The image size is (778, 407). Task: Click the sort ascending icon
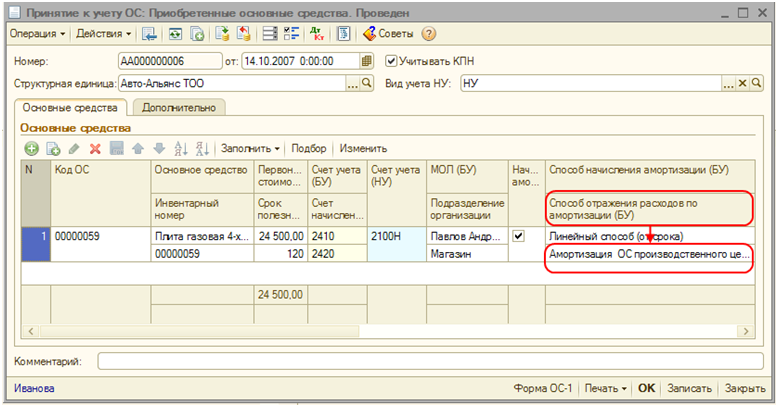tap(181, 148)
